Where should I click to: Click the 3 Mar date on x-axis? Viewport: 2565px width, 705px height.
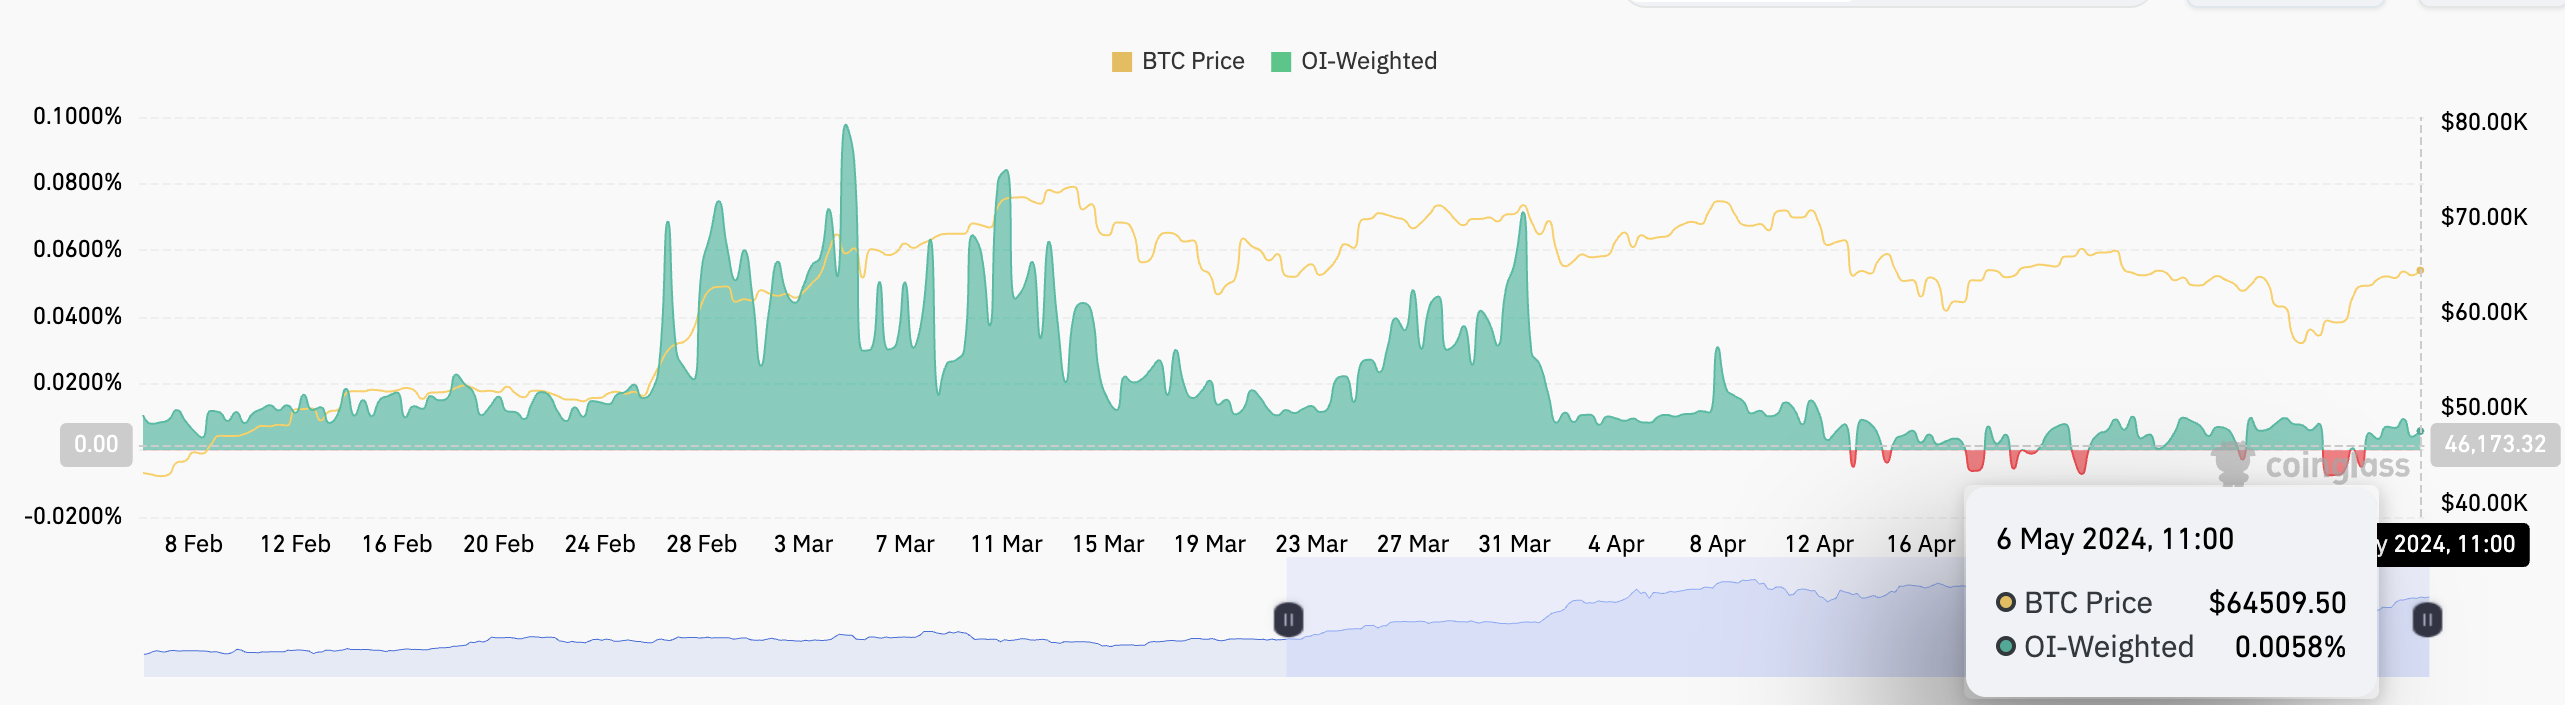tap(803, 544)
